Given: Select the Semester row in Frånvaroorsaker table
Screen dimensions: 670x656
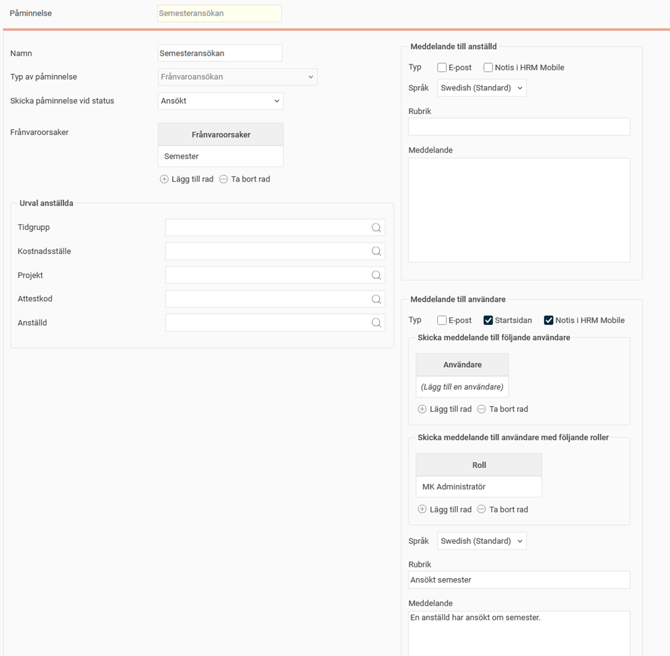Looking at the screenshot, I should pyautogui.click(x=220, y=157).
